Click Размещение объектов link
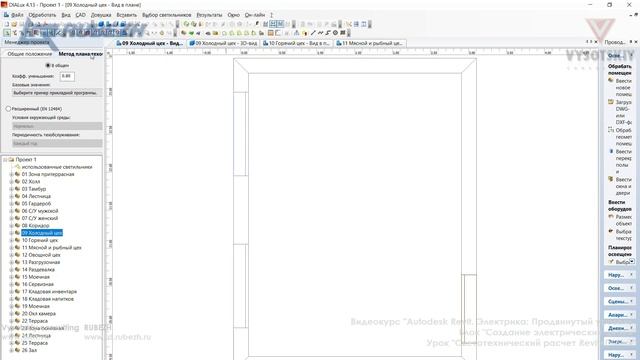Viewport: 640px width, 360px height. (624, 220)
